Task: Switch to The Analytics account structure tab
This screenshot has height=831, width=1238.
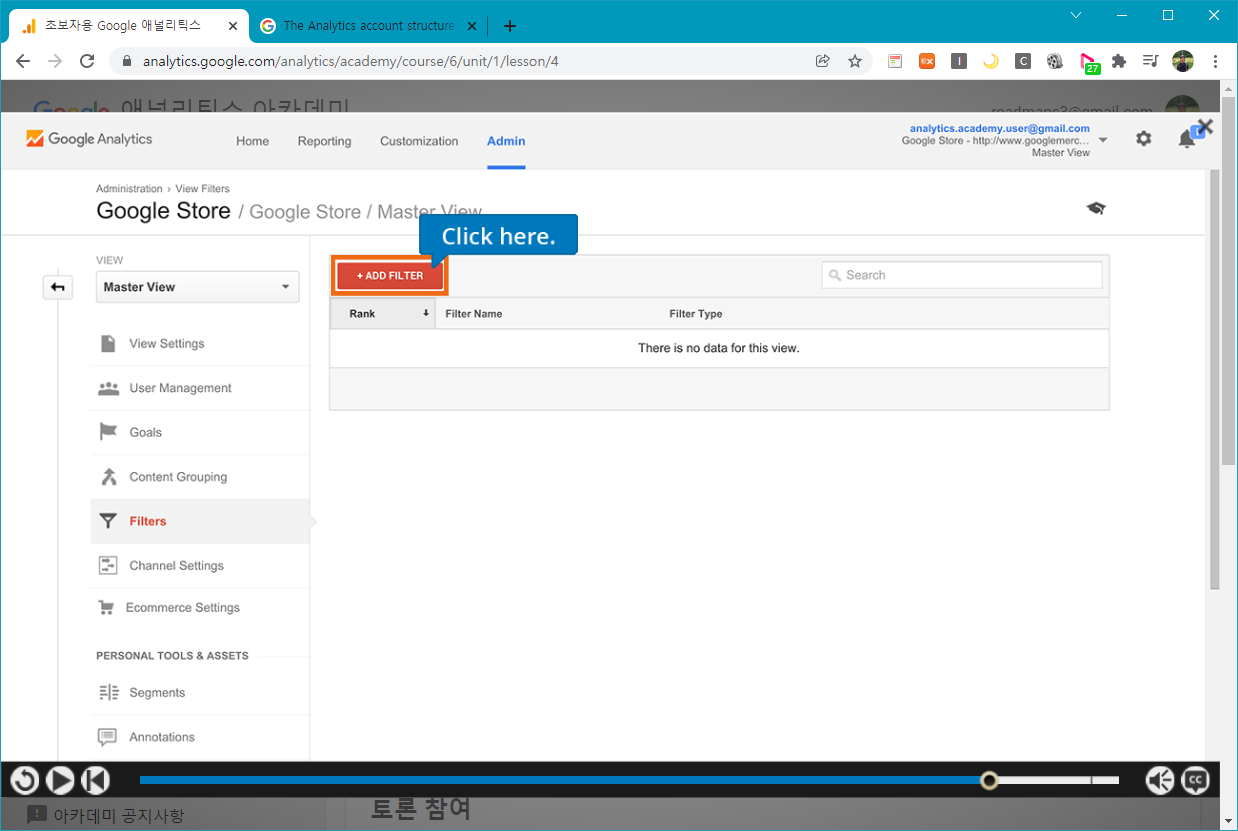Action: click(368, 26)
